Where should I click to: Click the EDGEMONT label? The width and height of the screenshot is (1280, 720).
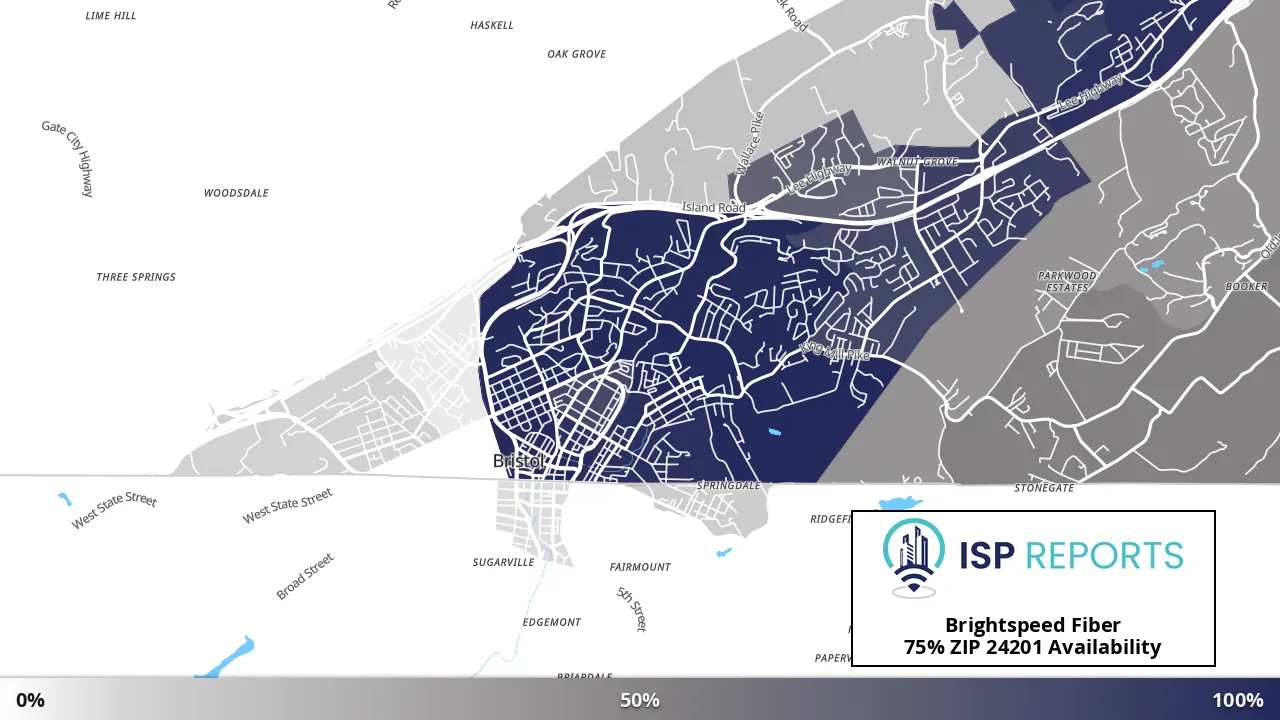click(x=552, y=622)
